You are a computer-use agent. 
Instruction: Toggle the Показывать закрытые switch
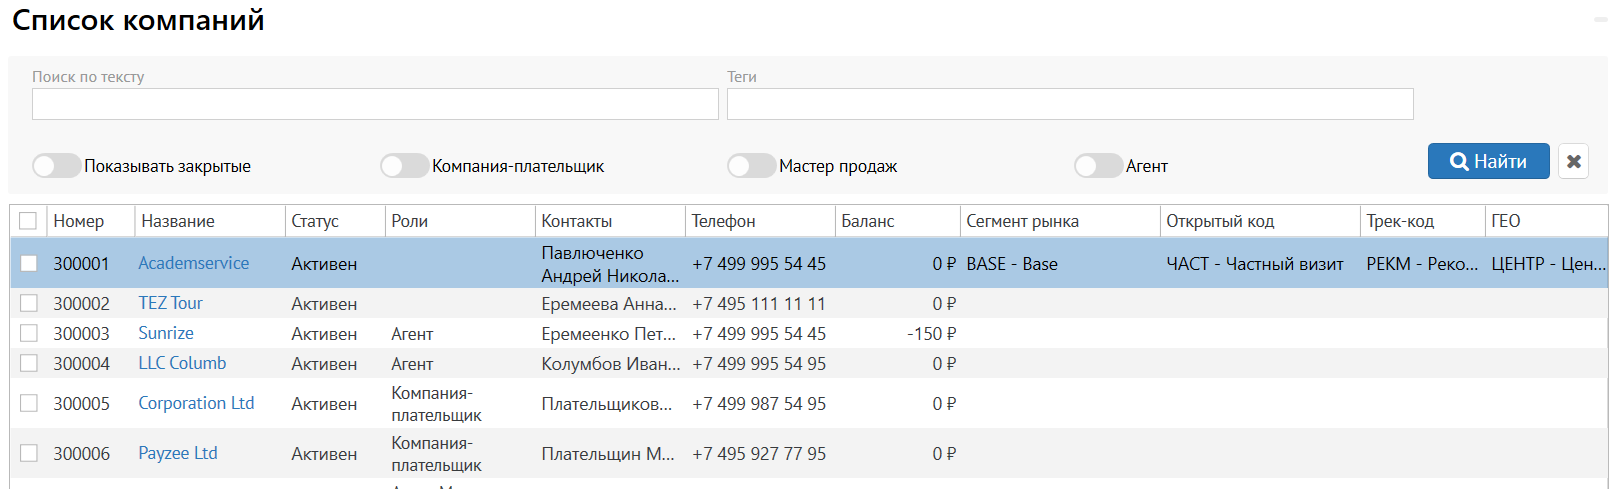coord(56,166)
